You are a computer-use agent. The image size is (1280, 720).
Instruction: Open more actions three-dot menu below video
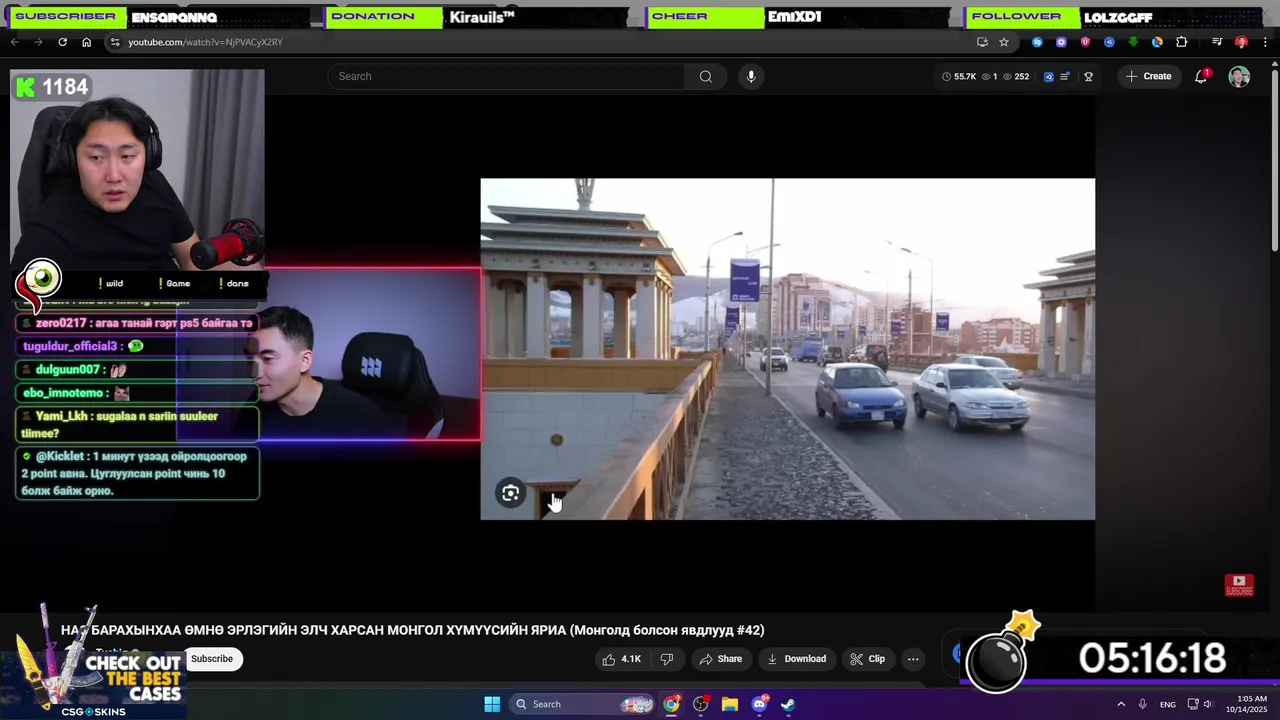coord(913,659)
